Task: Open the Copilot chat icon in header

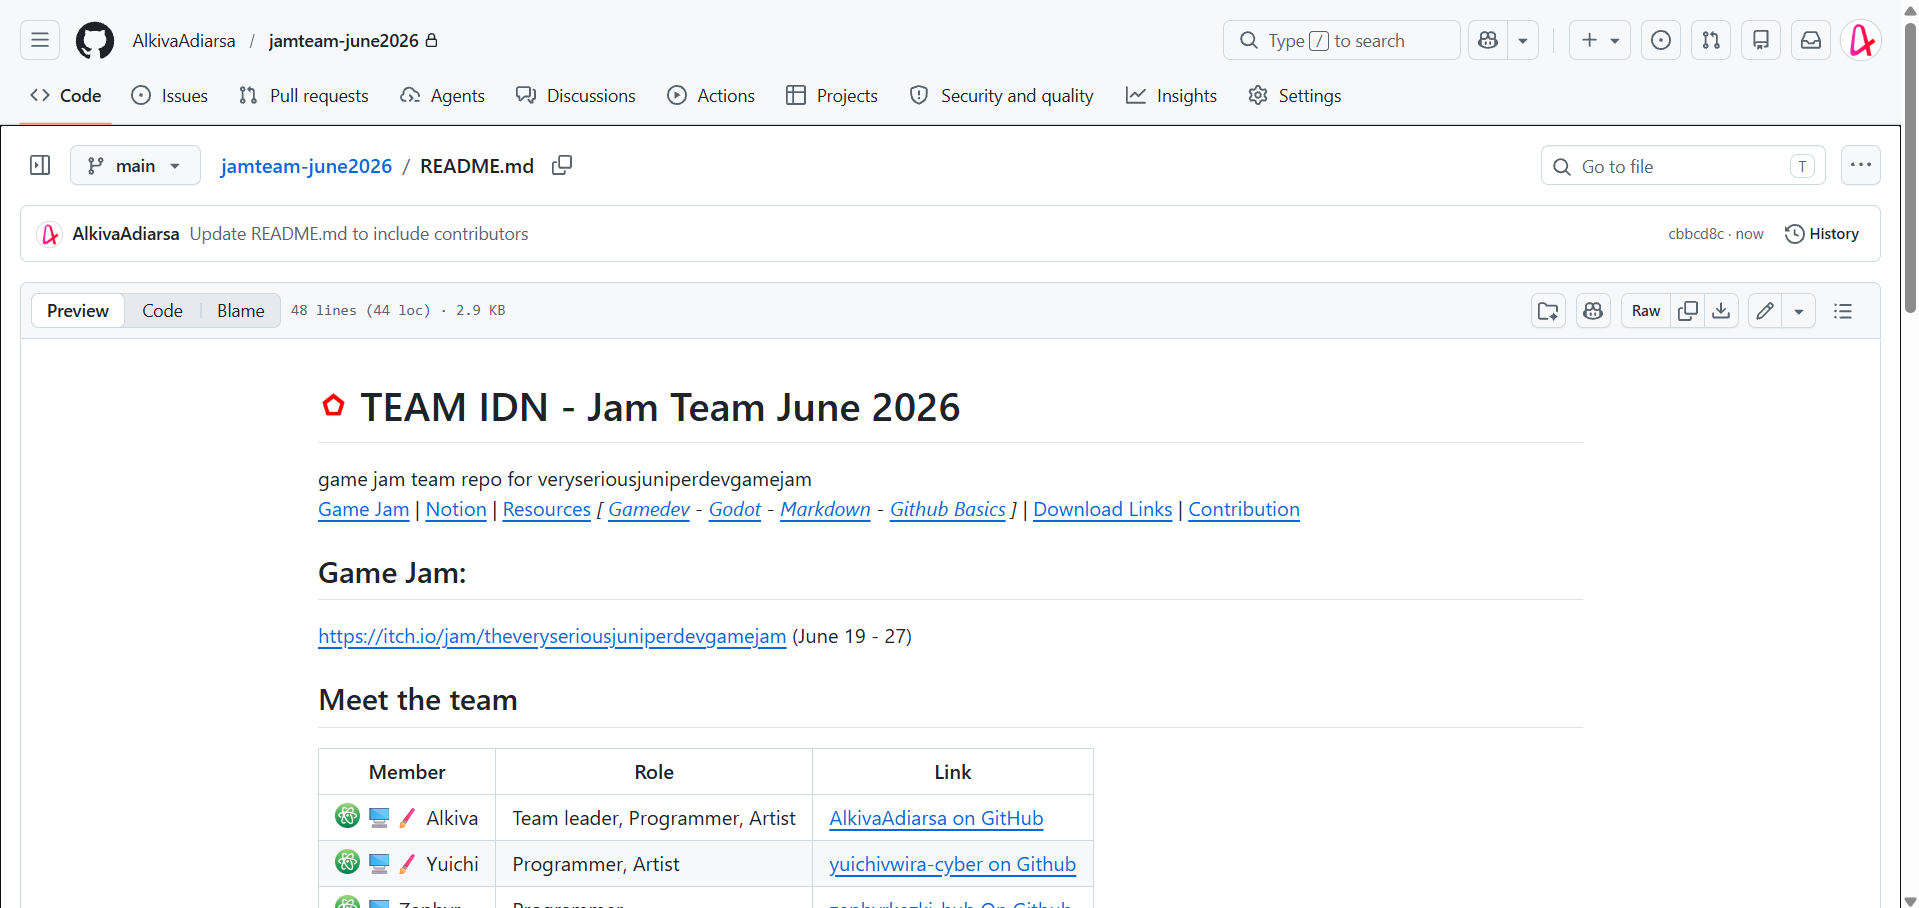Action: pyautogui.click(x=1488, y=40)
